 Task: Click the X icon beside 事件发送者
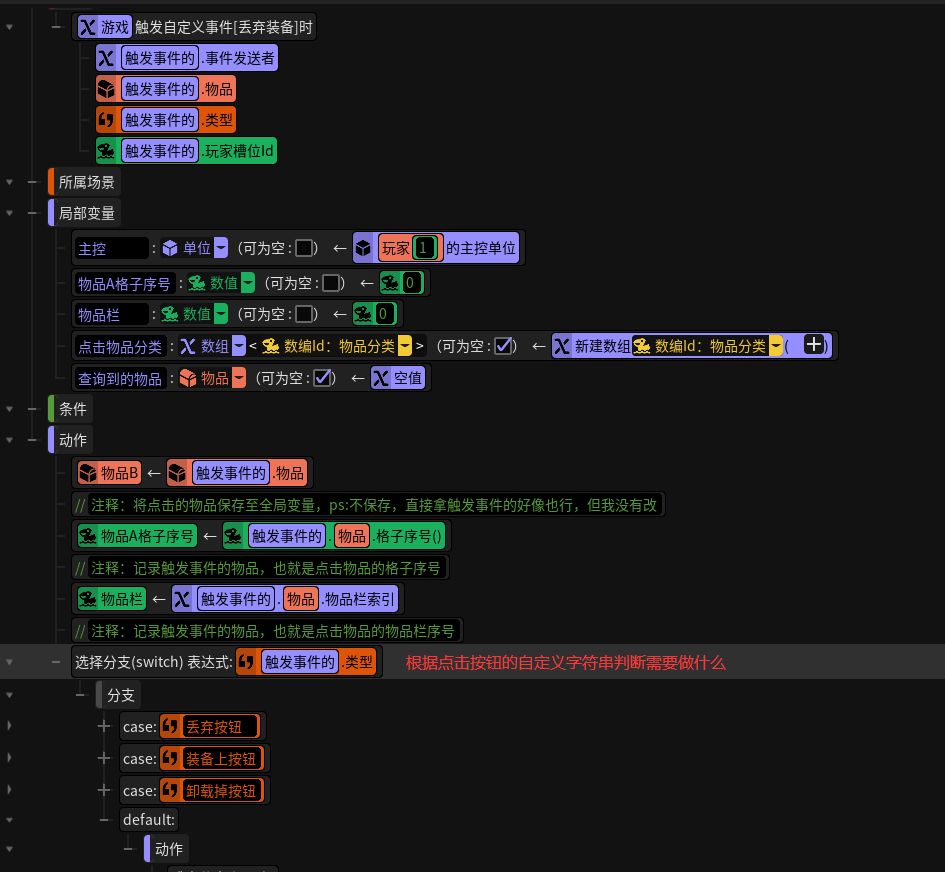click(x=106, y=58)
